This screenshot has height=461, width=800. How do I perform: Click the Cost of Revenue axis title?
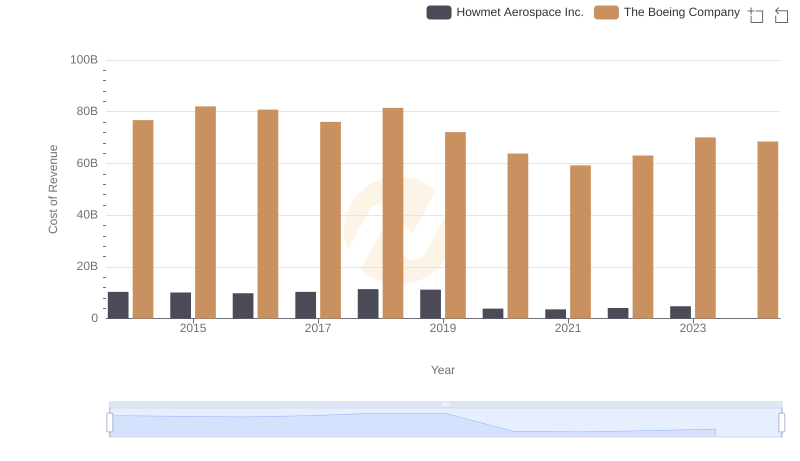(53, 189)
